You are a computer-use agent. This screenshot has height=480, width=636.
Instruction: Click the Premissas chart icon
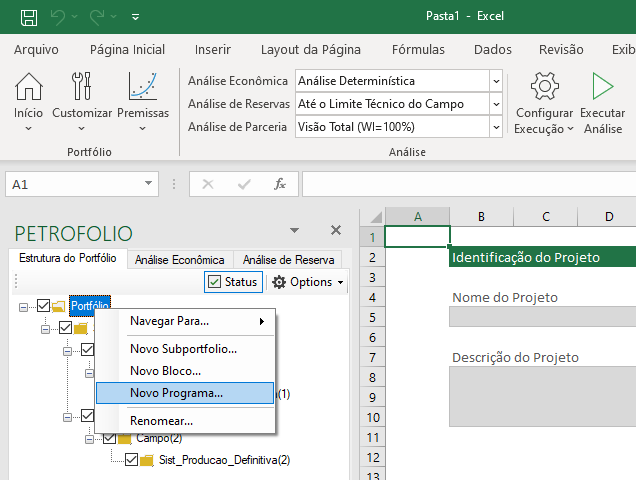click(143, 87)
